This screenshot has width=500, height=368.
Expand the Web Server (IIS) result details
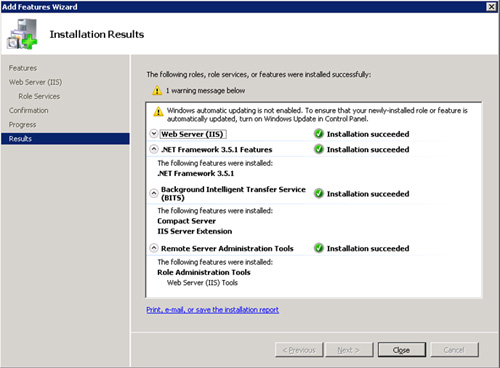pos(154,134)
